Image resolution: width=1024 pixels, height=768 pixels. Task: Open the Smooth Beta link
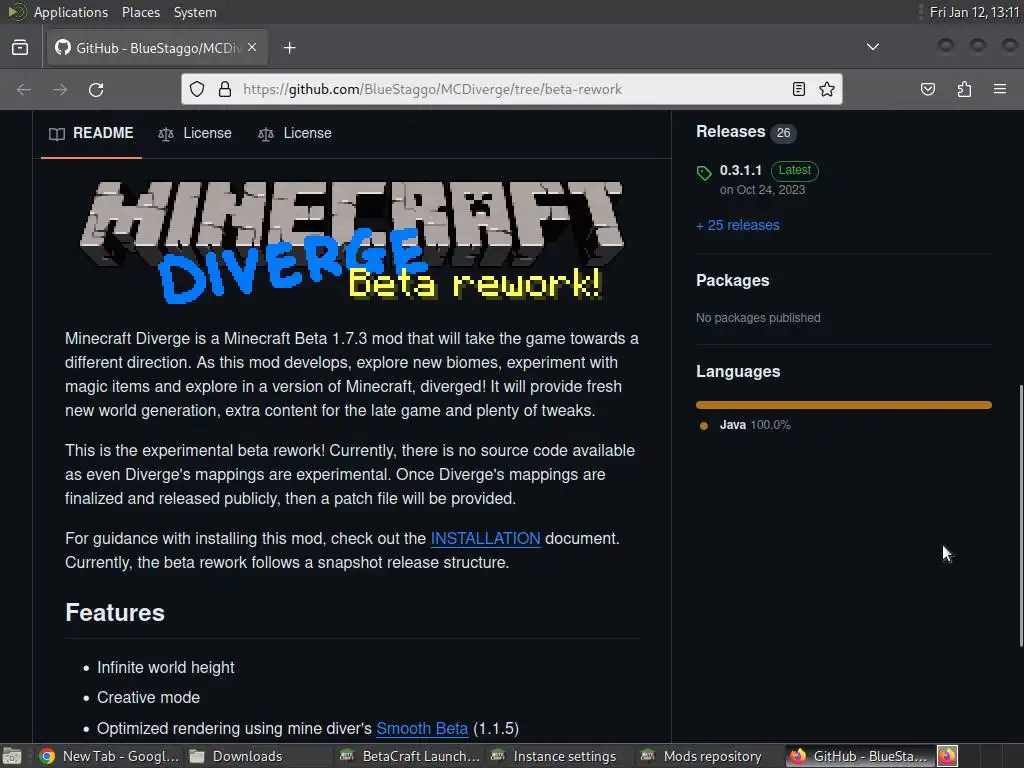coord(422,728)
